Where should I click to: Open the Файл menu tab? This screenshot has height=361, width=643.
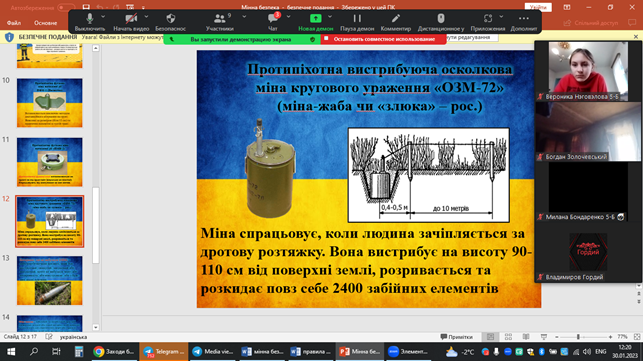(14, 23)
